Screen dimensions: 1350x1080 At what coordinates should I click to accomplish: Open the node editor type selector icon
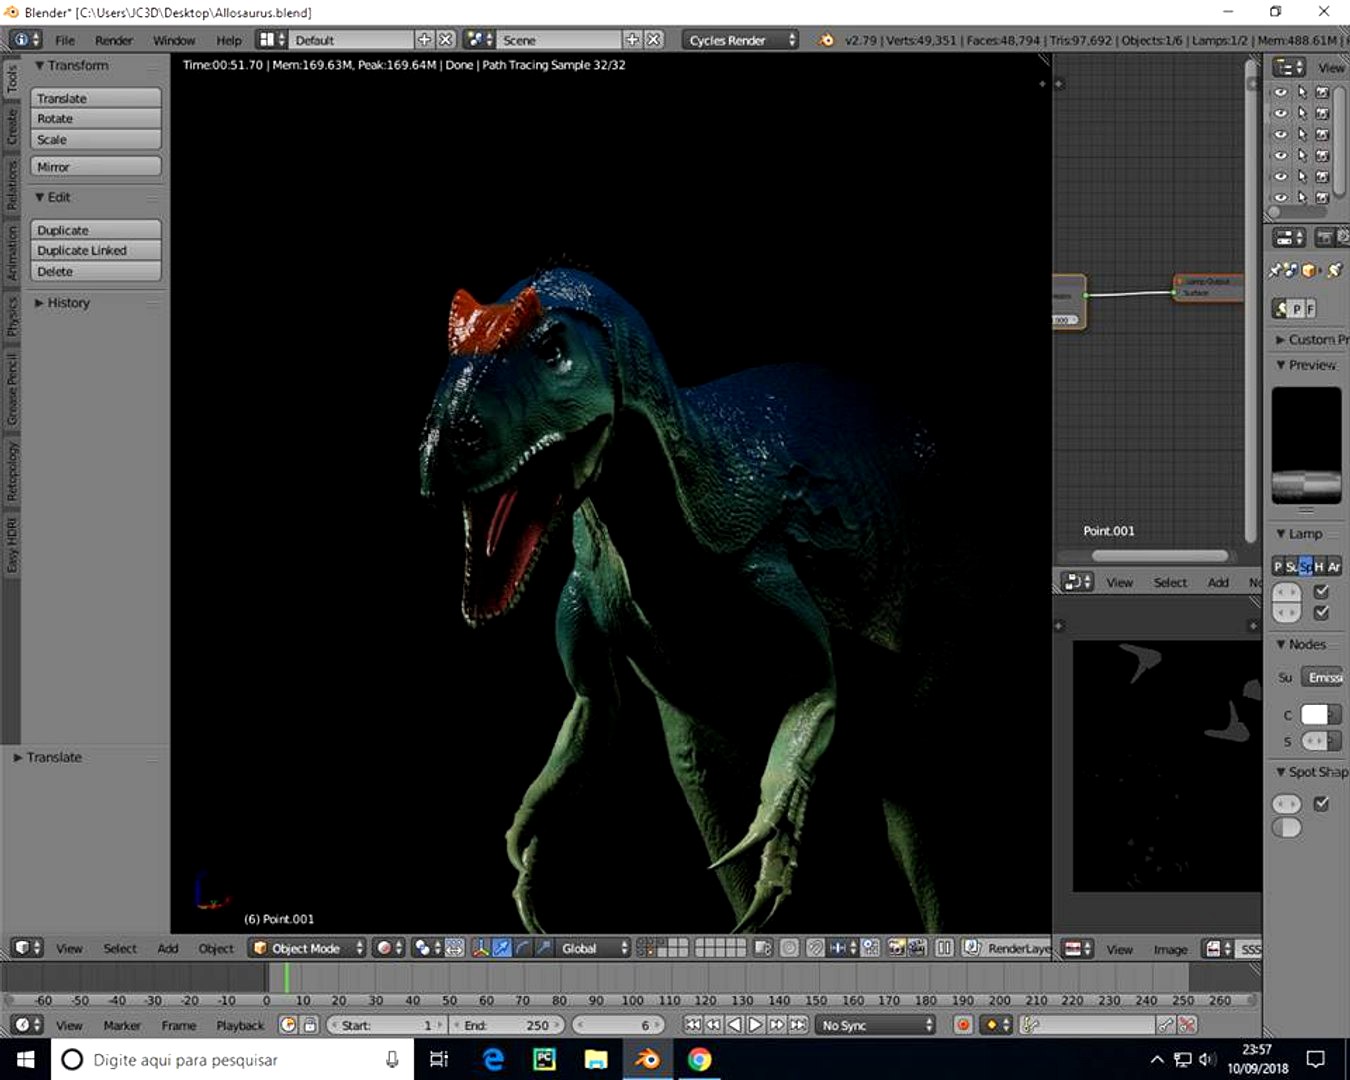(1077, 581)
